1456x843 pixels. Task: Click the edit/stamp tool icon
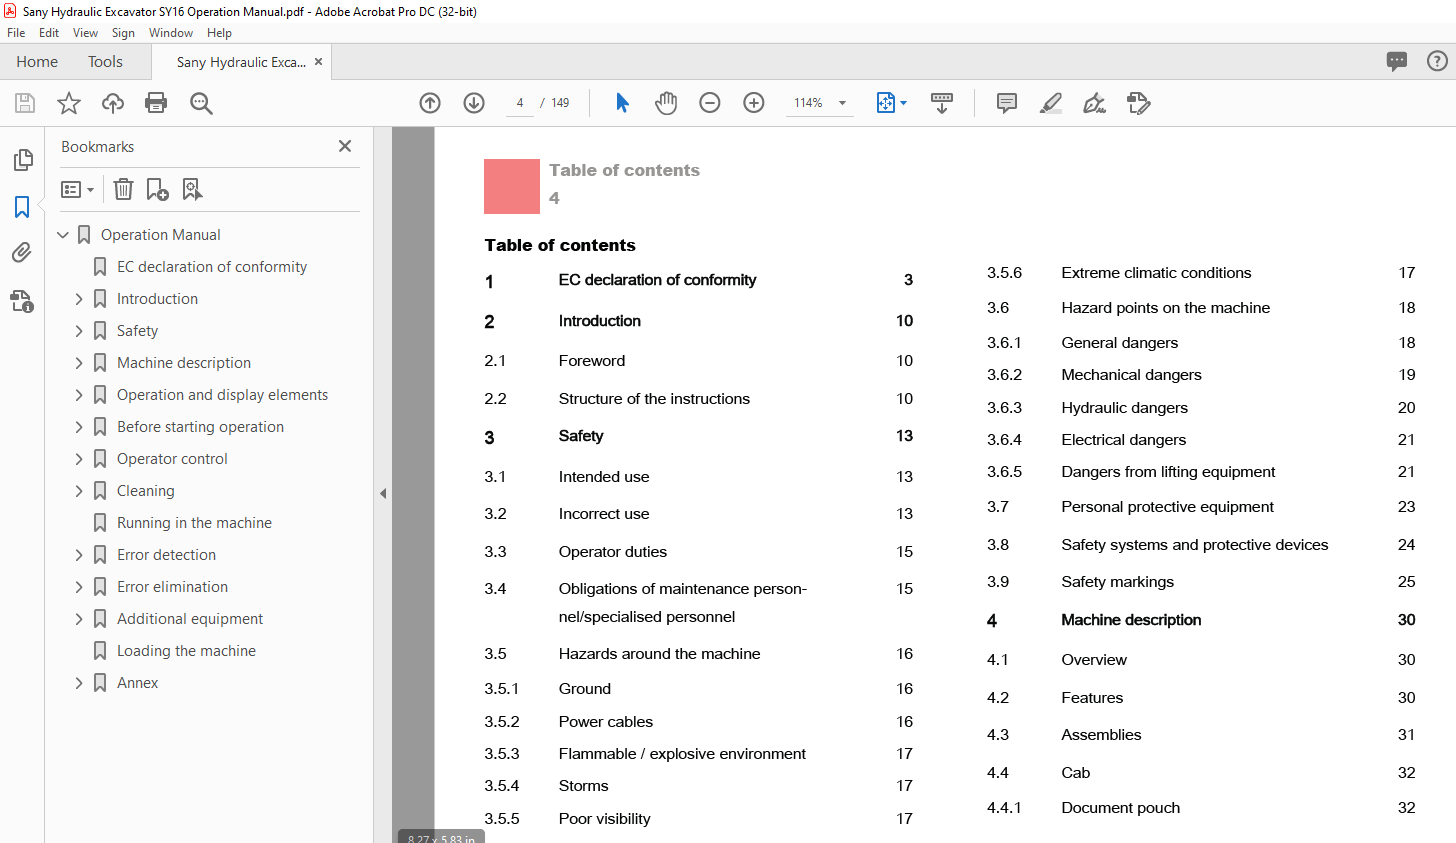click(1139, 103)
